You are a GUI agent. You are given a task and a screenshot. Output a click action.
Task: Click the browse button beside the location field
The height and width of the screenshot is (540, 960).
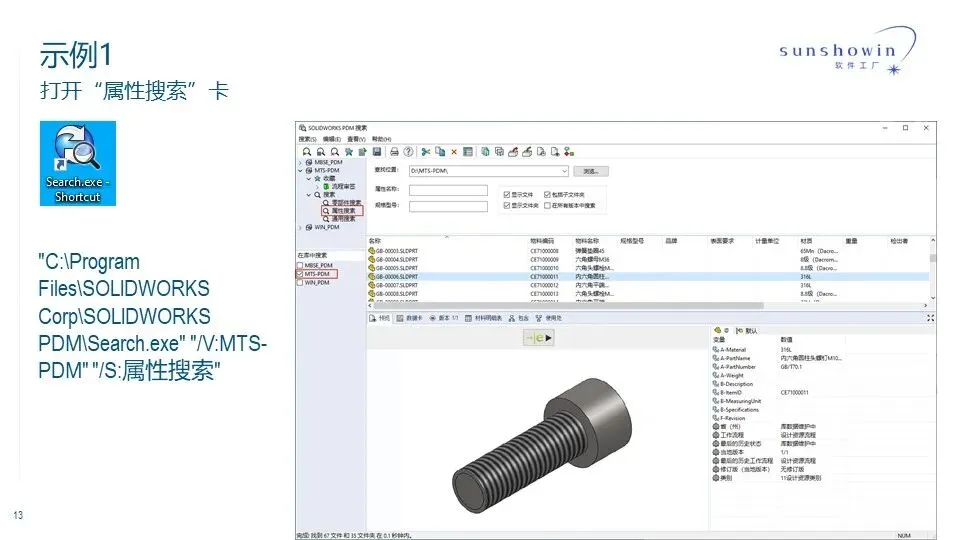coord(591,171)
